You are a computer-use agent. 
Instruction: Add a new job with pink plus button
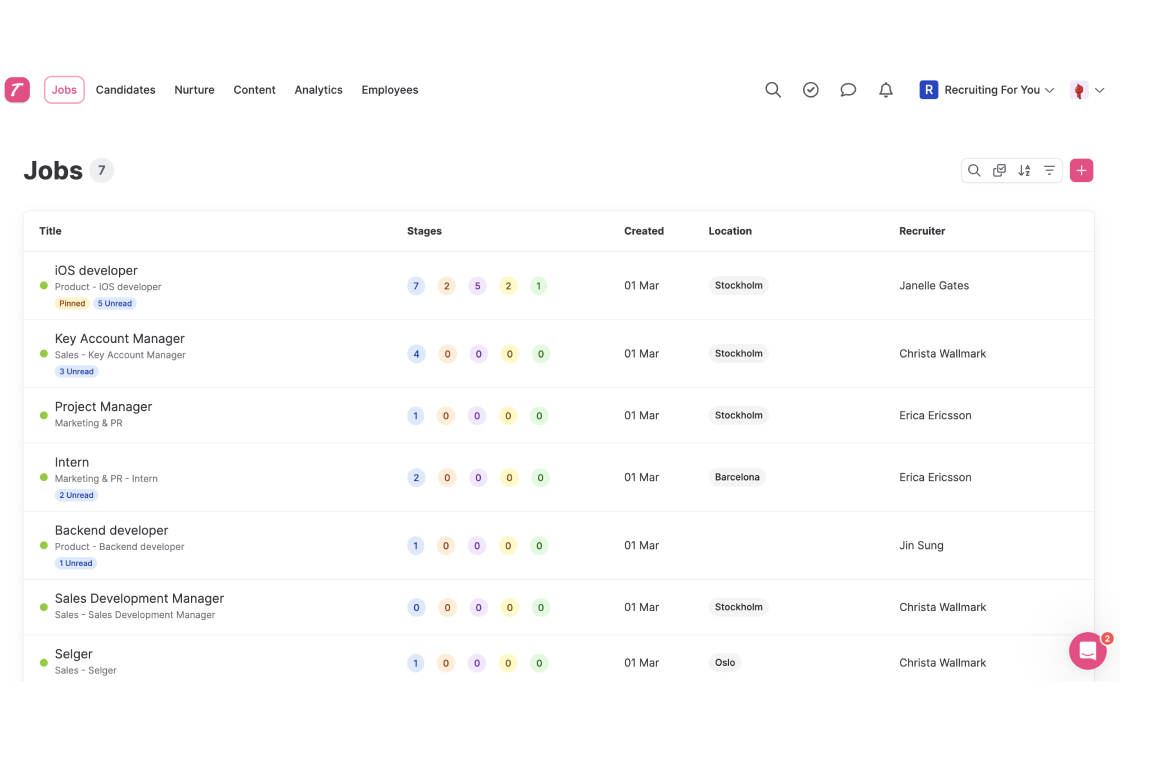(1081, 171)
